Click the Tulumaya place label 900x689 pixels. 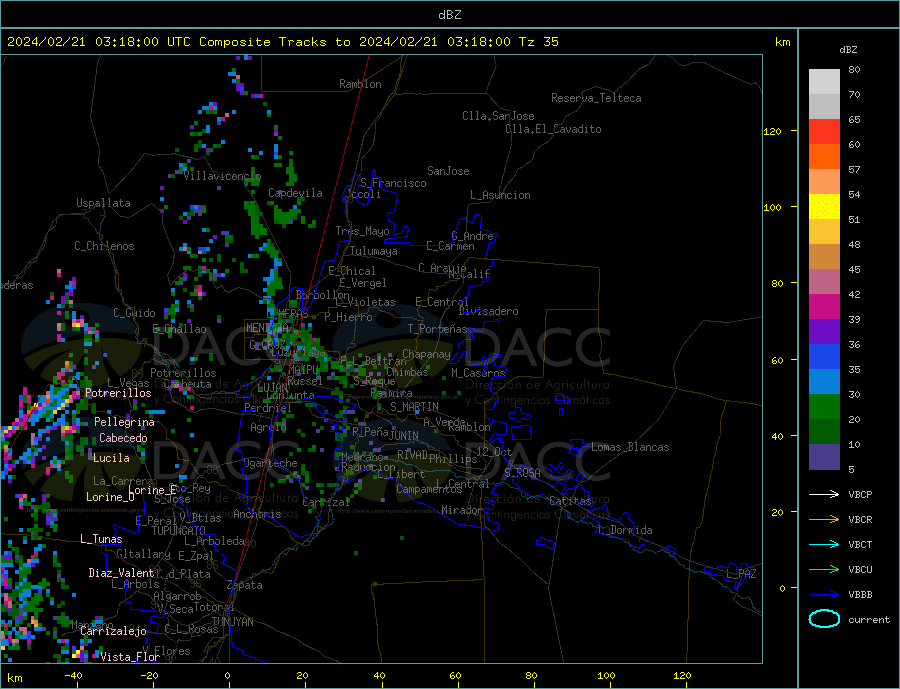[374, 251]
